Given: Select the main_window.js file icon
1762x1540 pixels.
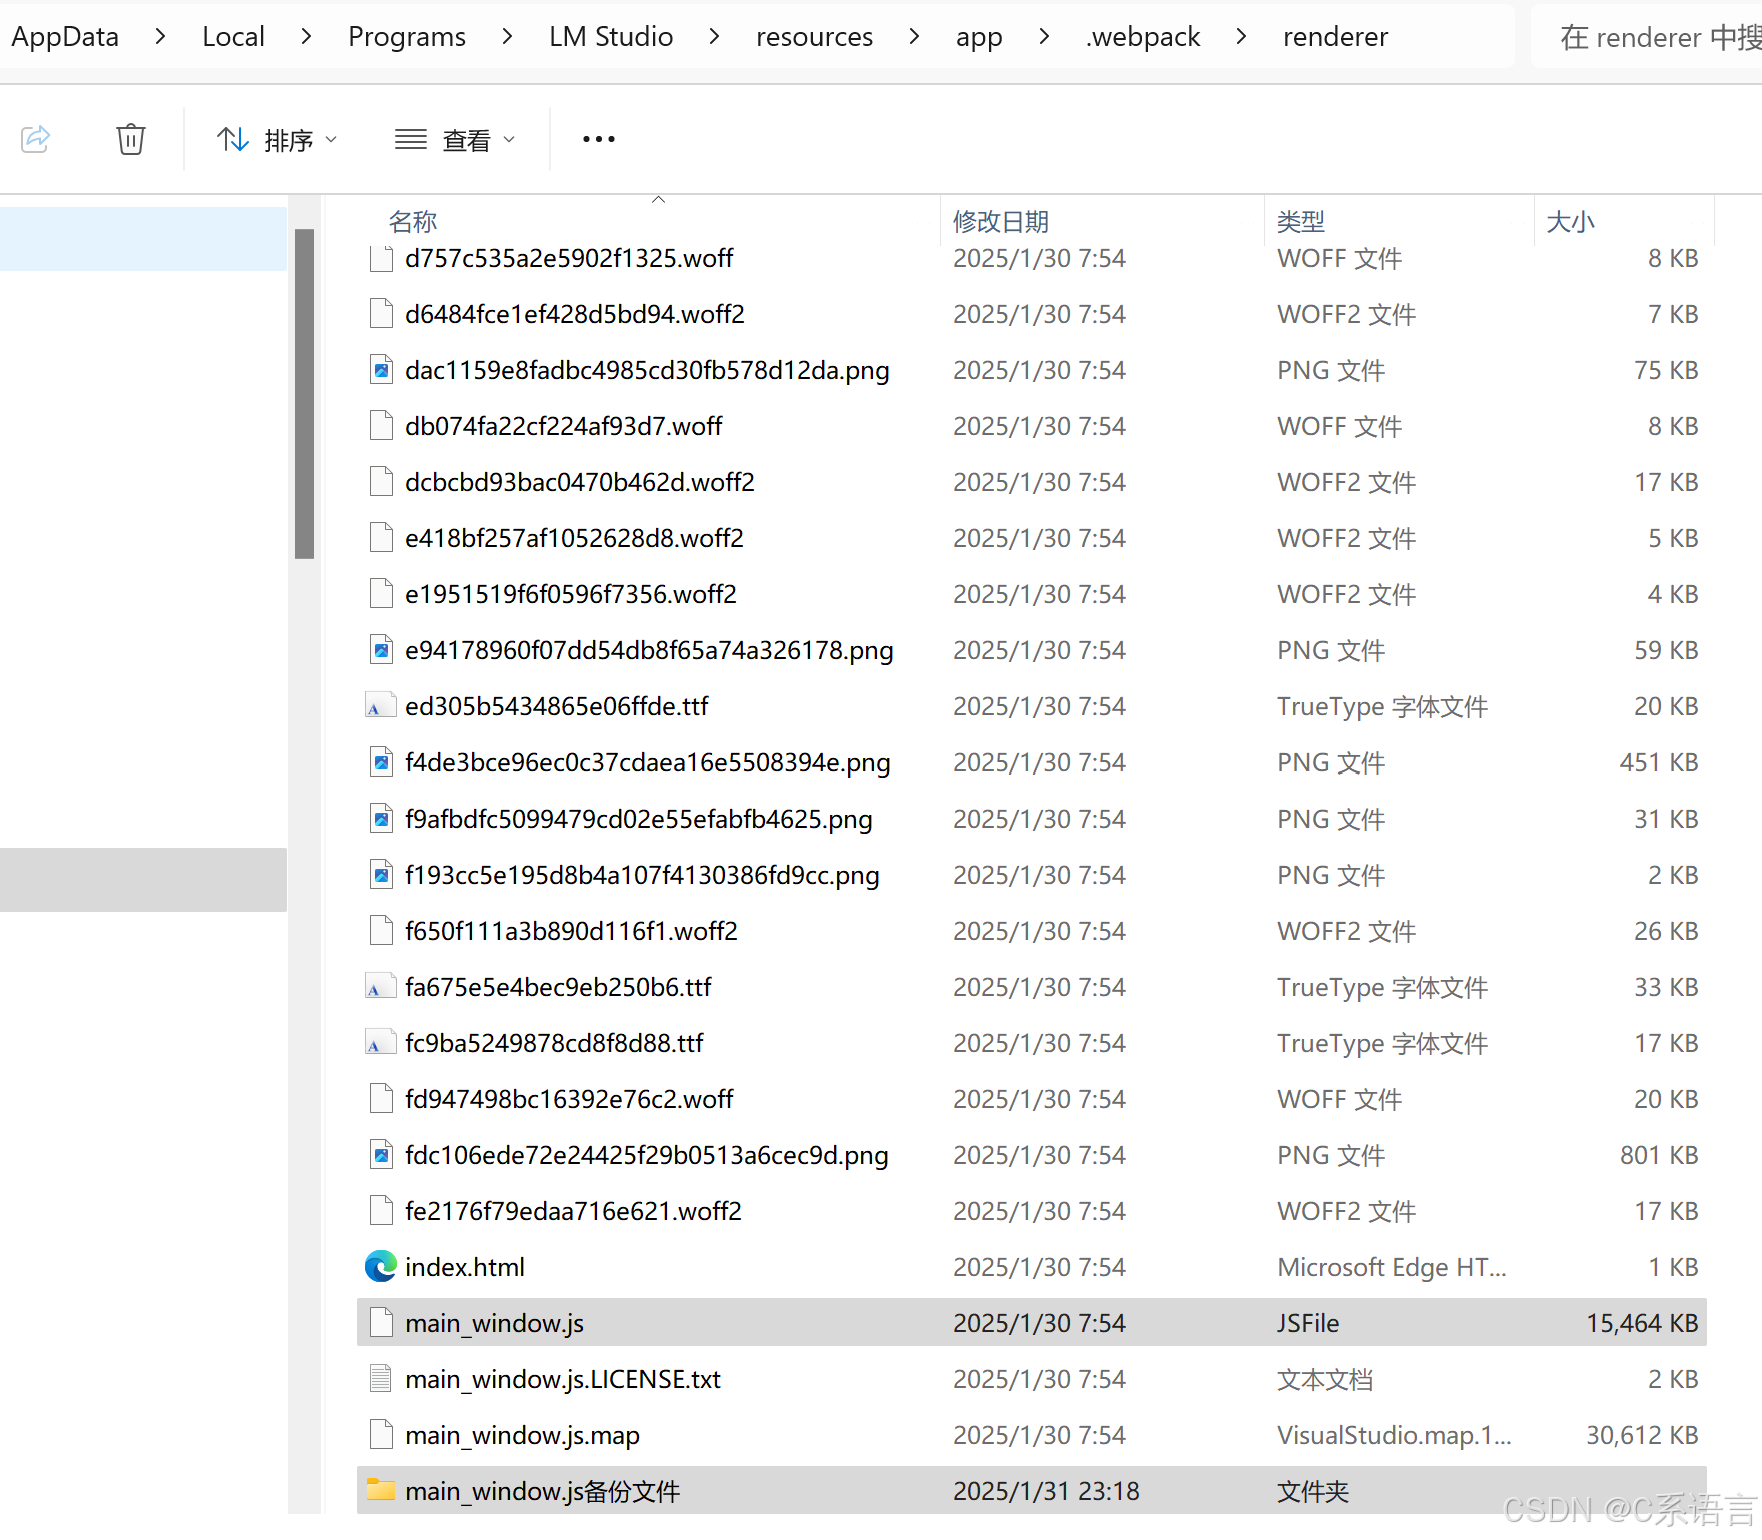Looking at the screenshot, I should click(381, 1323).
